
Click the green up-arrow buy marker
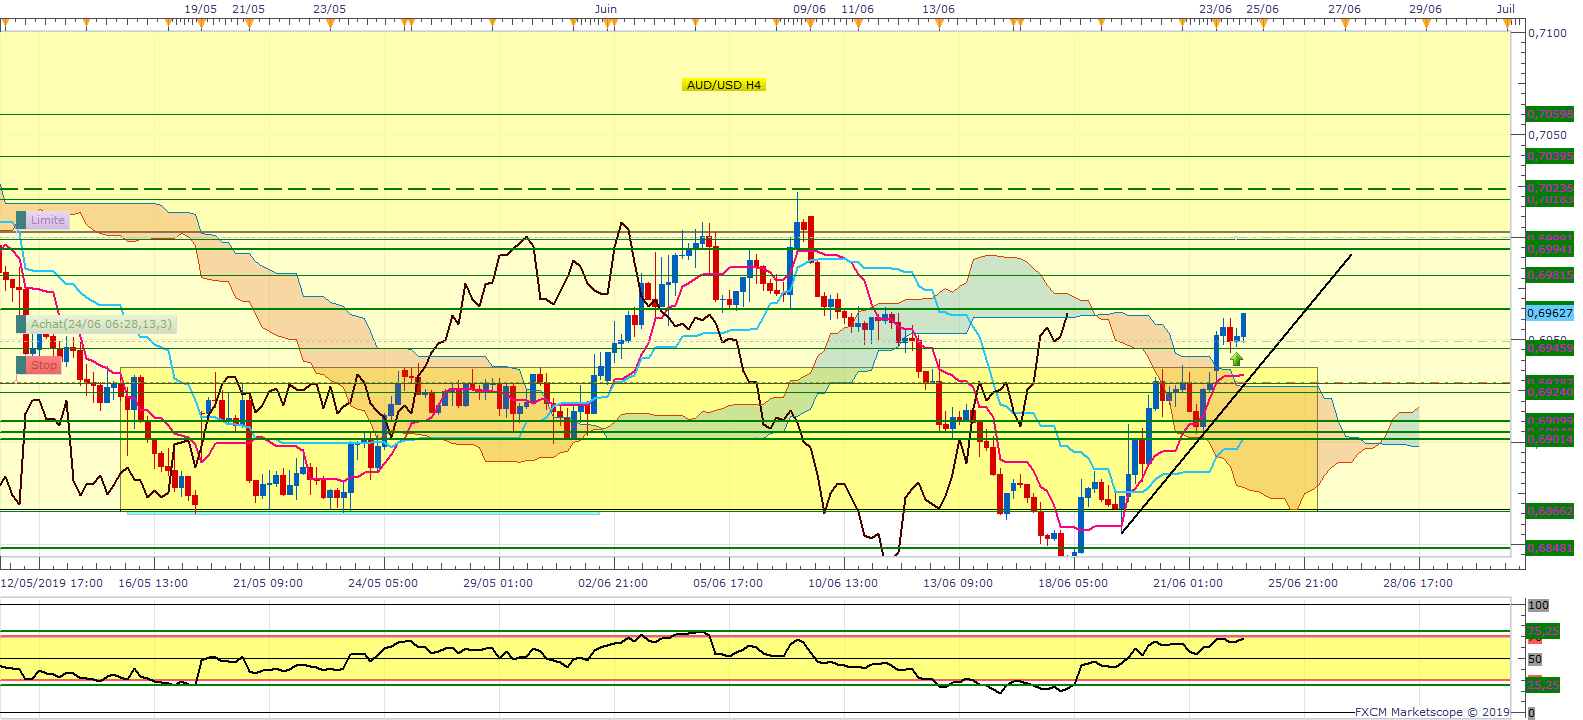[1237, 359]
